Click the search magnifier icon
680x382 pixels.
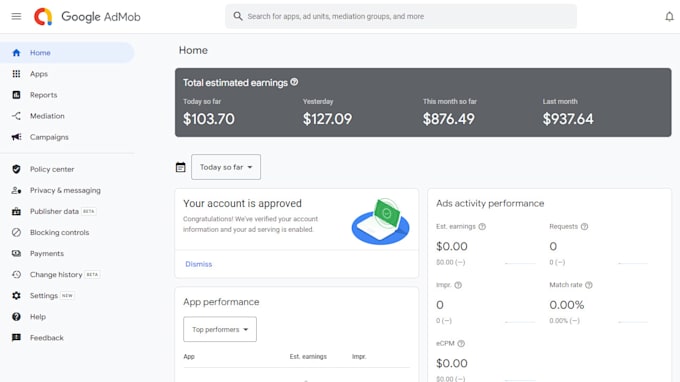click(x=238, y=16)
